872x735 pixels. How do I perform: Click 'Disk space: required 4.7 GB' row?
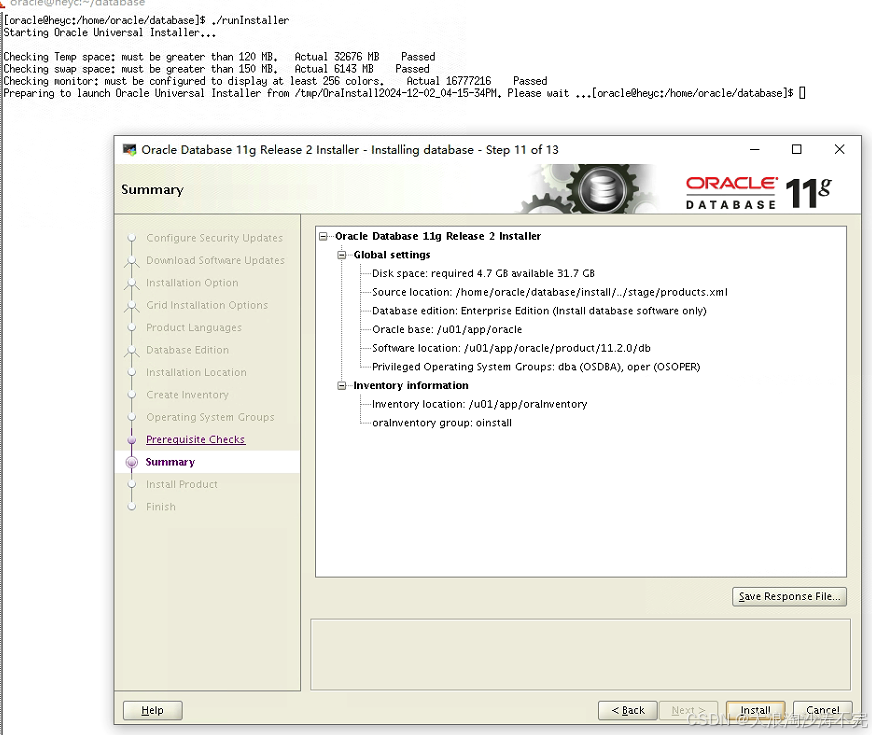(483, 274)
